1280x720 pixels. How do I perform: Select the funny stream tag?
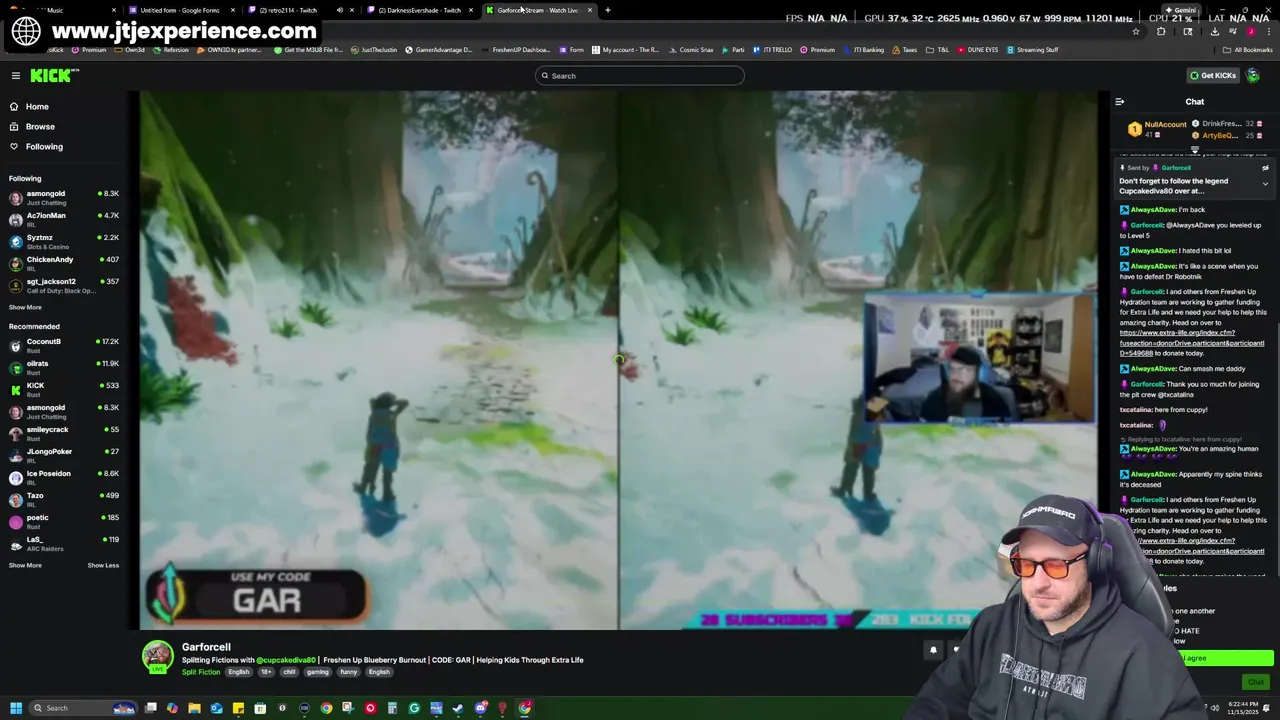[x=349, y=672]
